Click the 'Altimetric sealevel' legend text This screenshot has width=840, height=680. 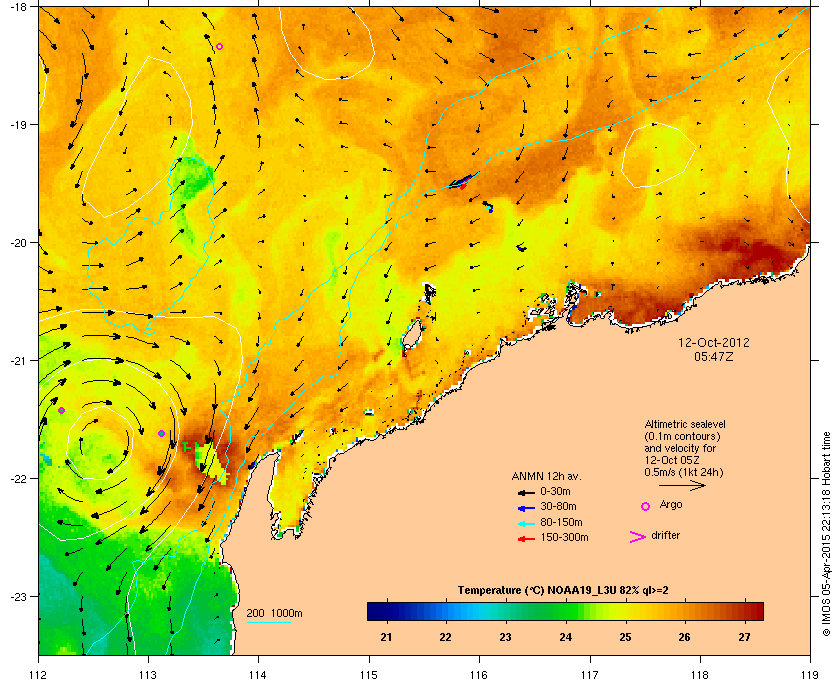(x=685, y=424)
